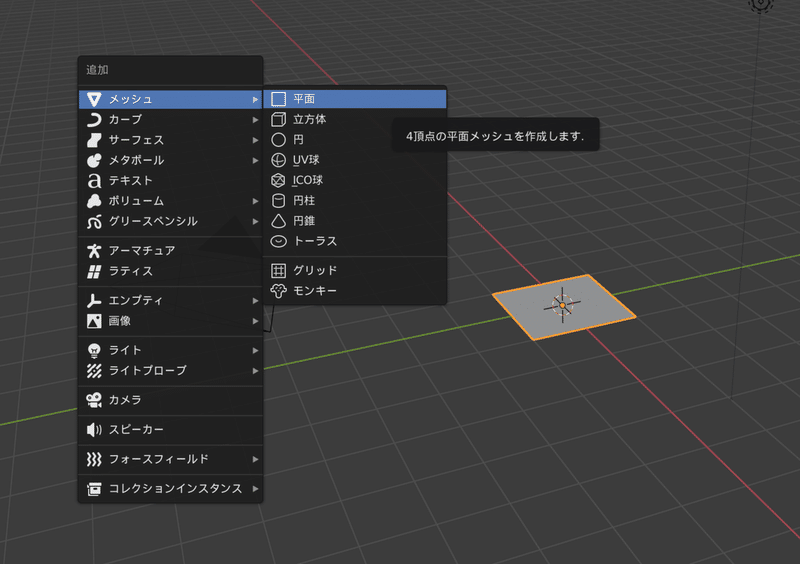Click the フォースフィールド wave icon
Screen dimensions: 800x564
(94, 459)
